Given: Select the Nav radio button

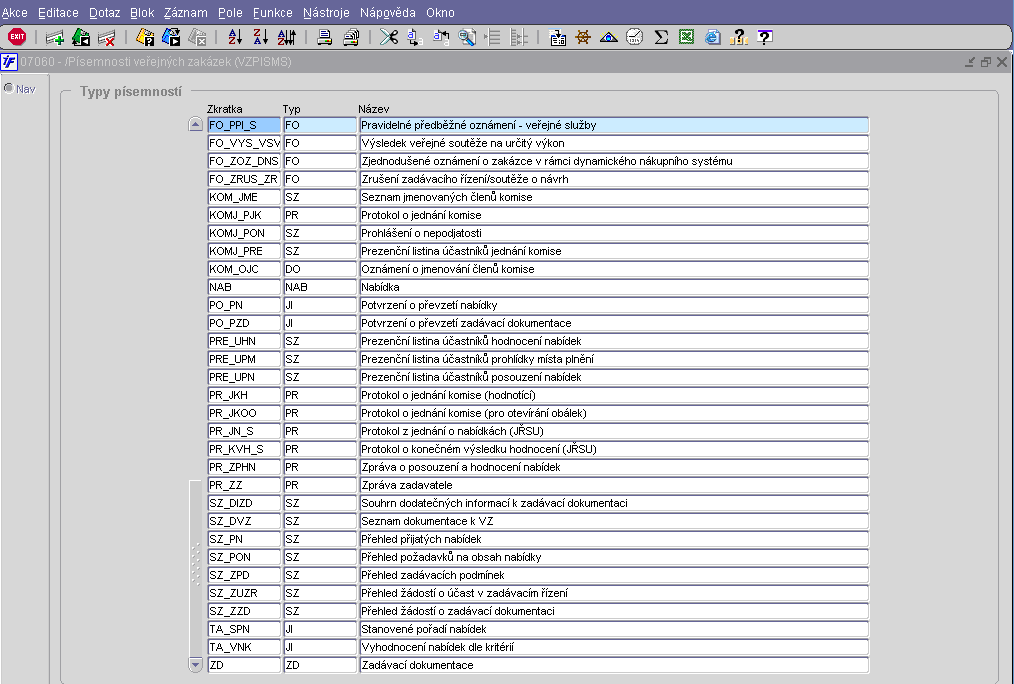Looking at the screenshot, I should pyautogui.click(x=8, y=88).
